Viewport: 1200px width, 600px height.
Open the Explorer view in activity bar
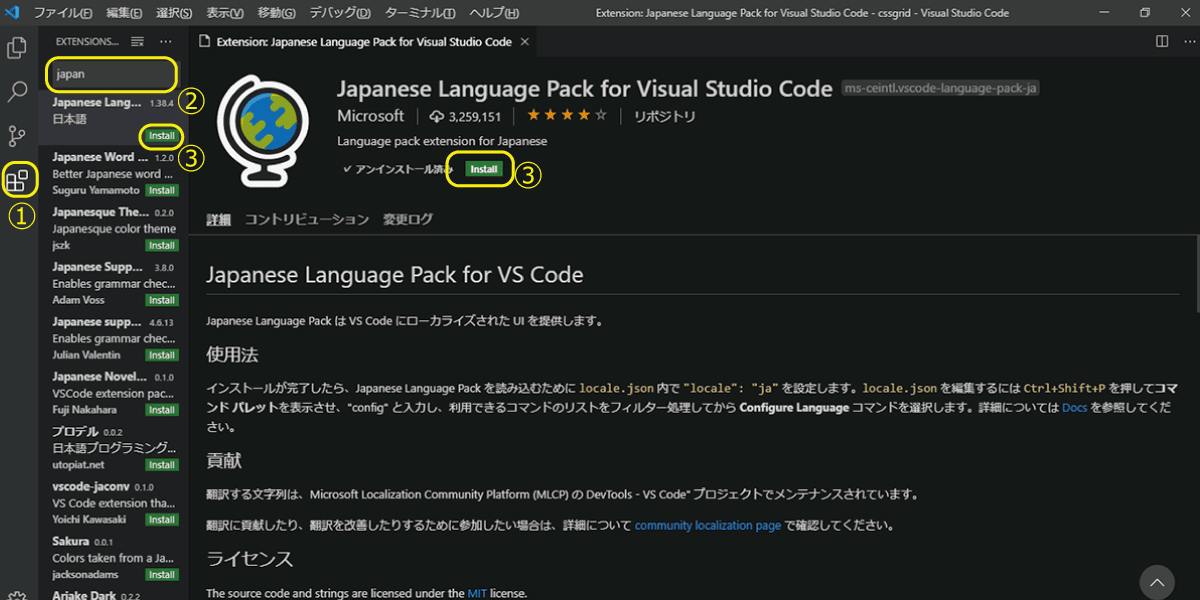point(17,47)
